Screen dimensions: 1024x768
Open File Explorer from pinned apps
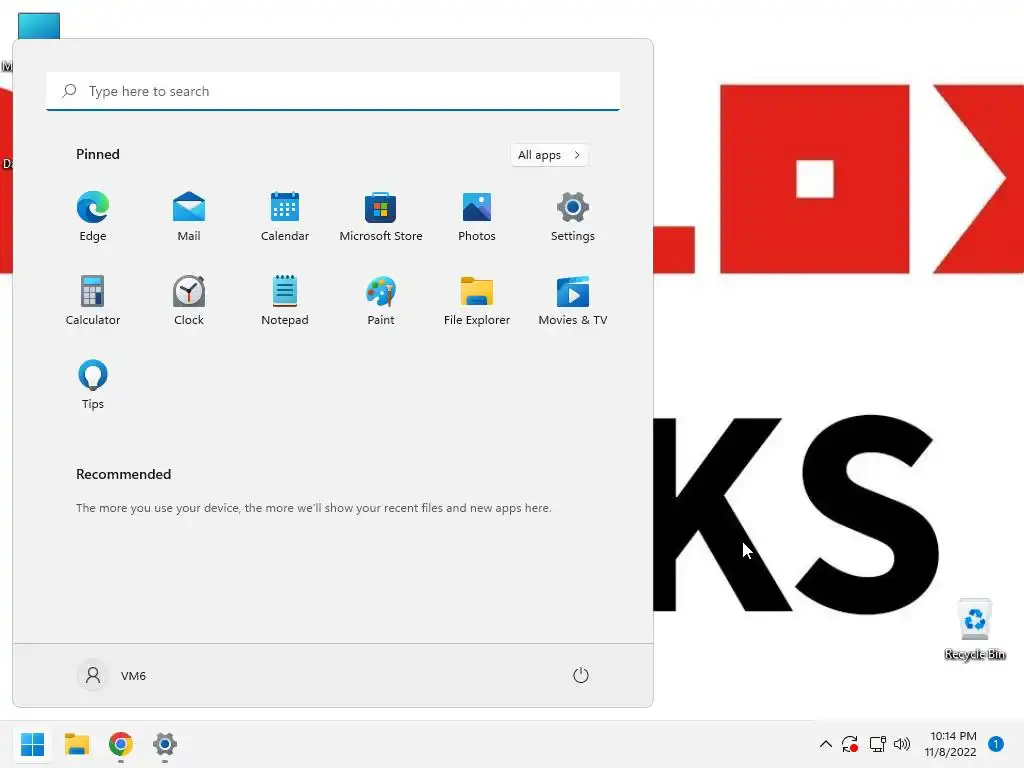(x=477, y=300)
